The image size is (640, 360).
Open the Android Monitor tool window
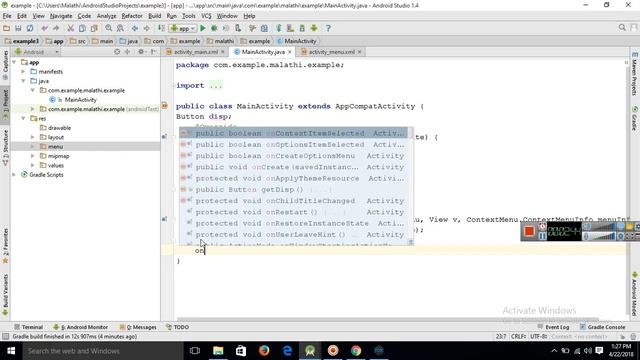coord(80,327)
